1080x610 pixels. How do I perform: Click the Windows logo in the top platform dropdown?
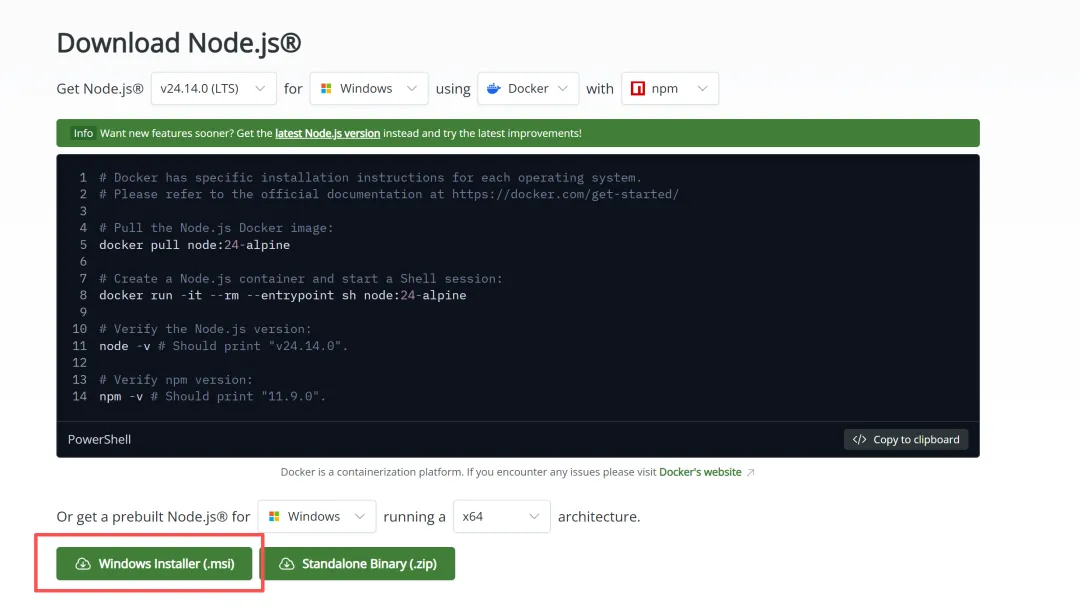pos(326,89)
